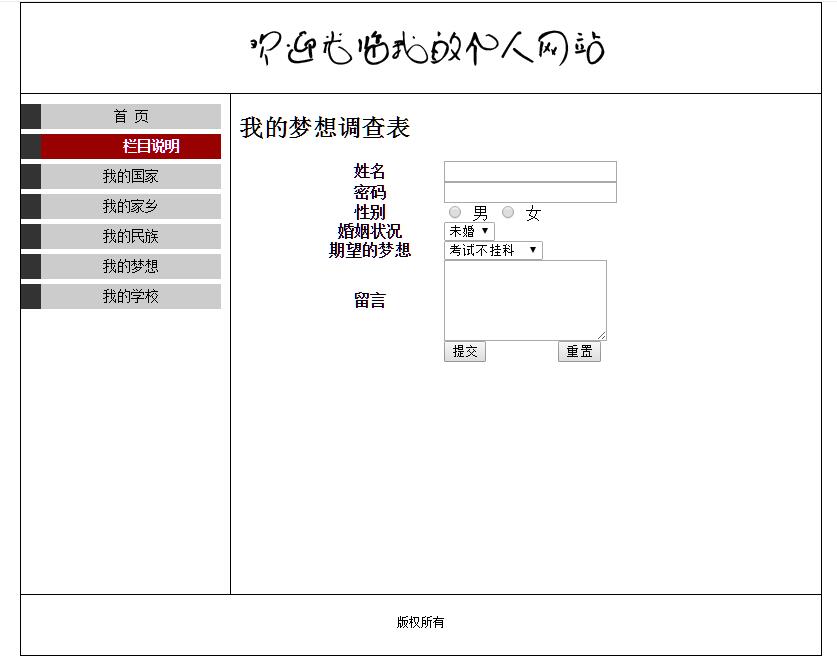The height and width of the screenshot is (666, 837).
Task: Select the 栏目说明 menu item
Action: coord(131,147)
